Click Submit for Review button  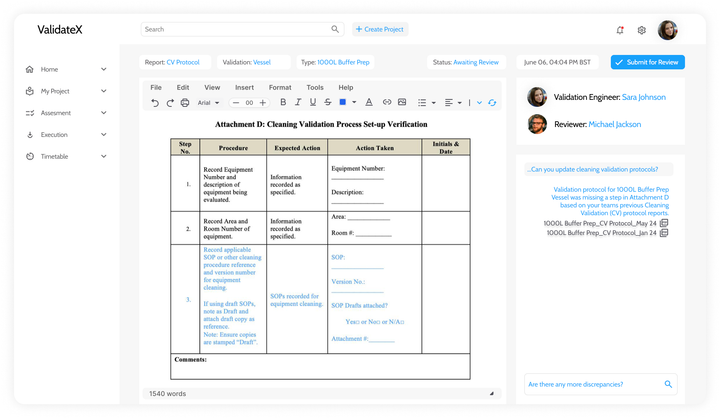click(647, 62)
